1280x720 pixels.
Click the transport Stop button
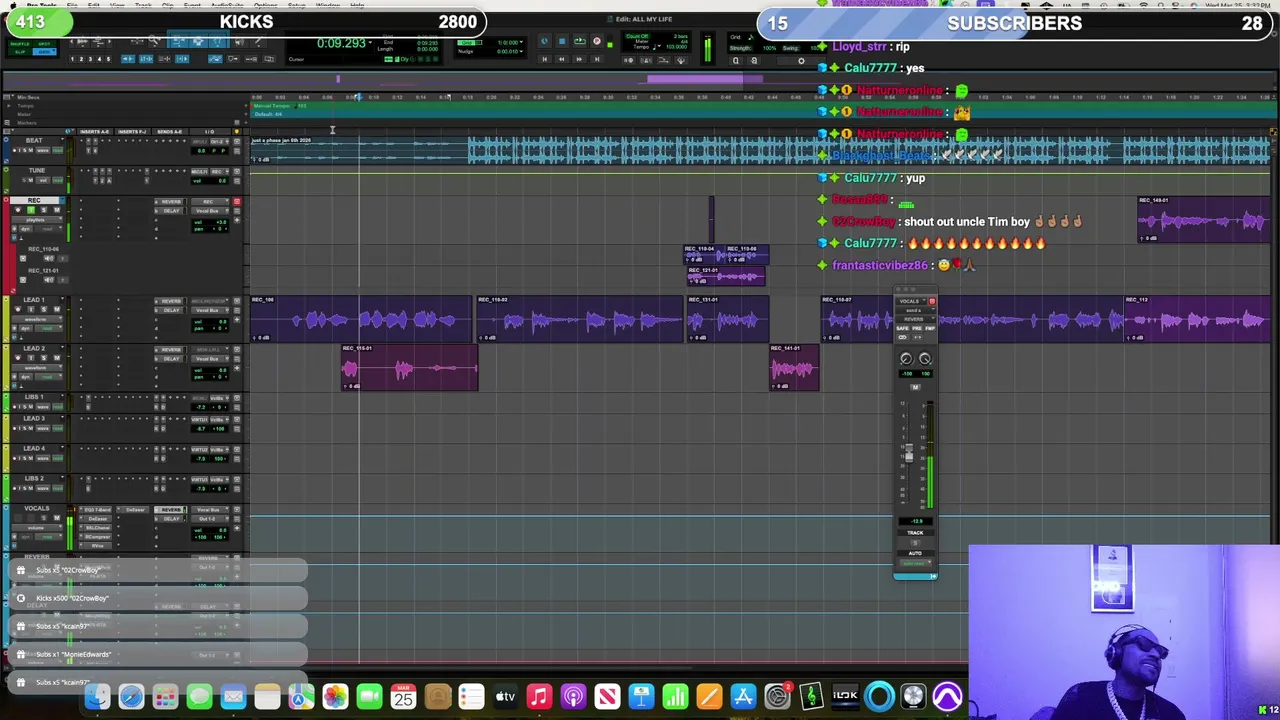562,41
